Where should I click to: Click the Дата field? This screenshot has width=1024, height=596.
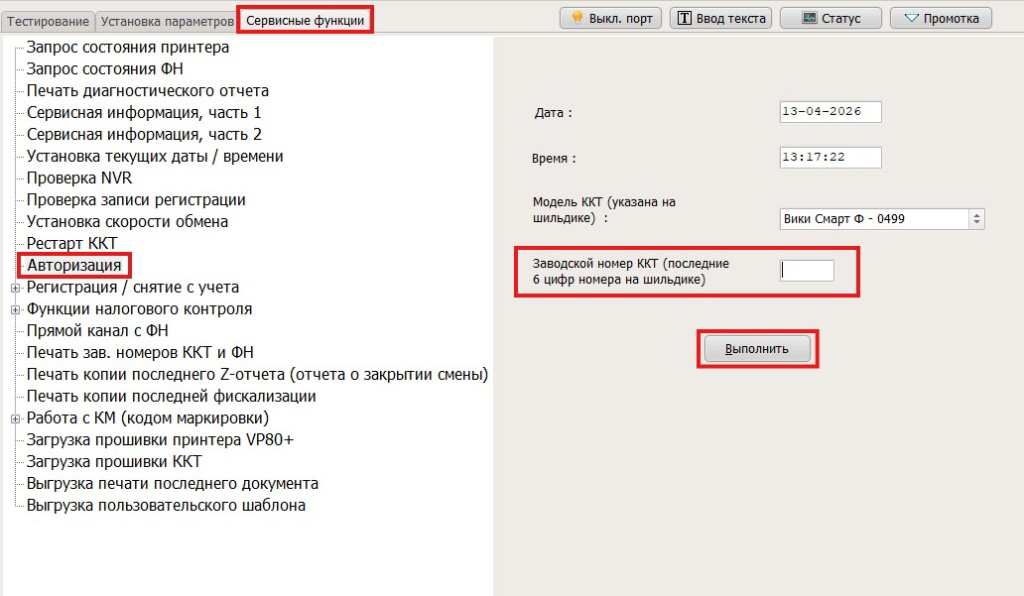(x=830, y=112)
